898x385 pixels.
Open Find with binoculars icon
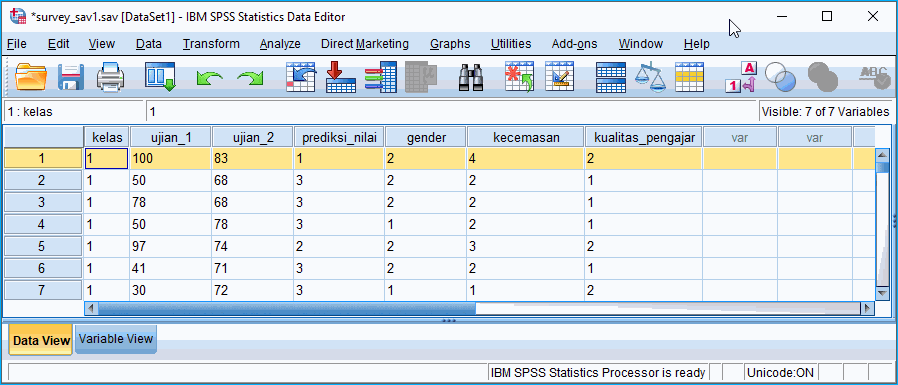471,77
